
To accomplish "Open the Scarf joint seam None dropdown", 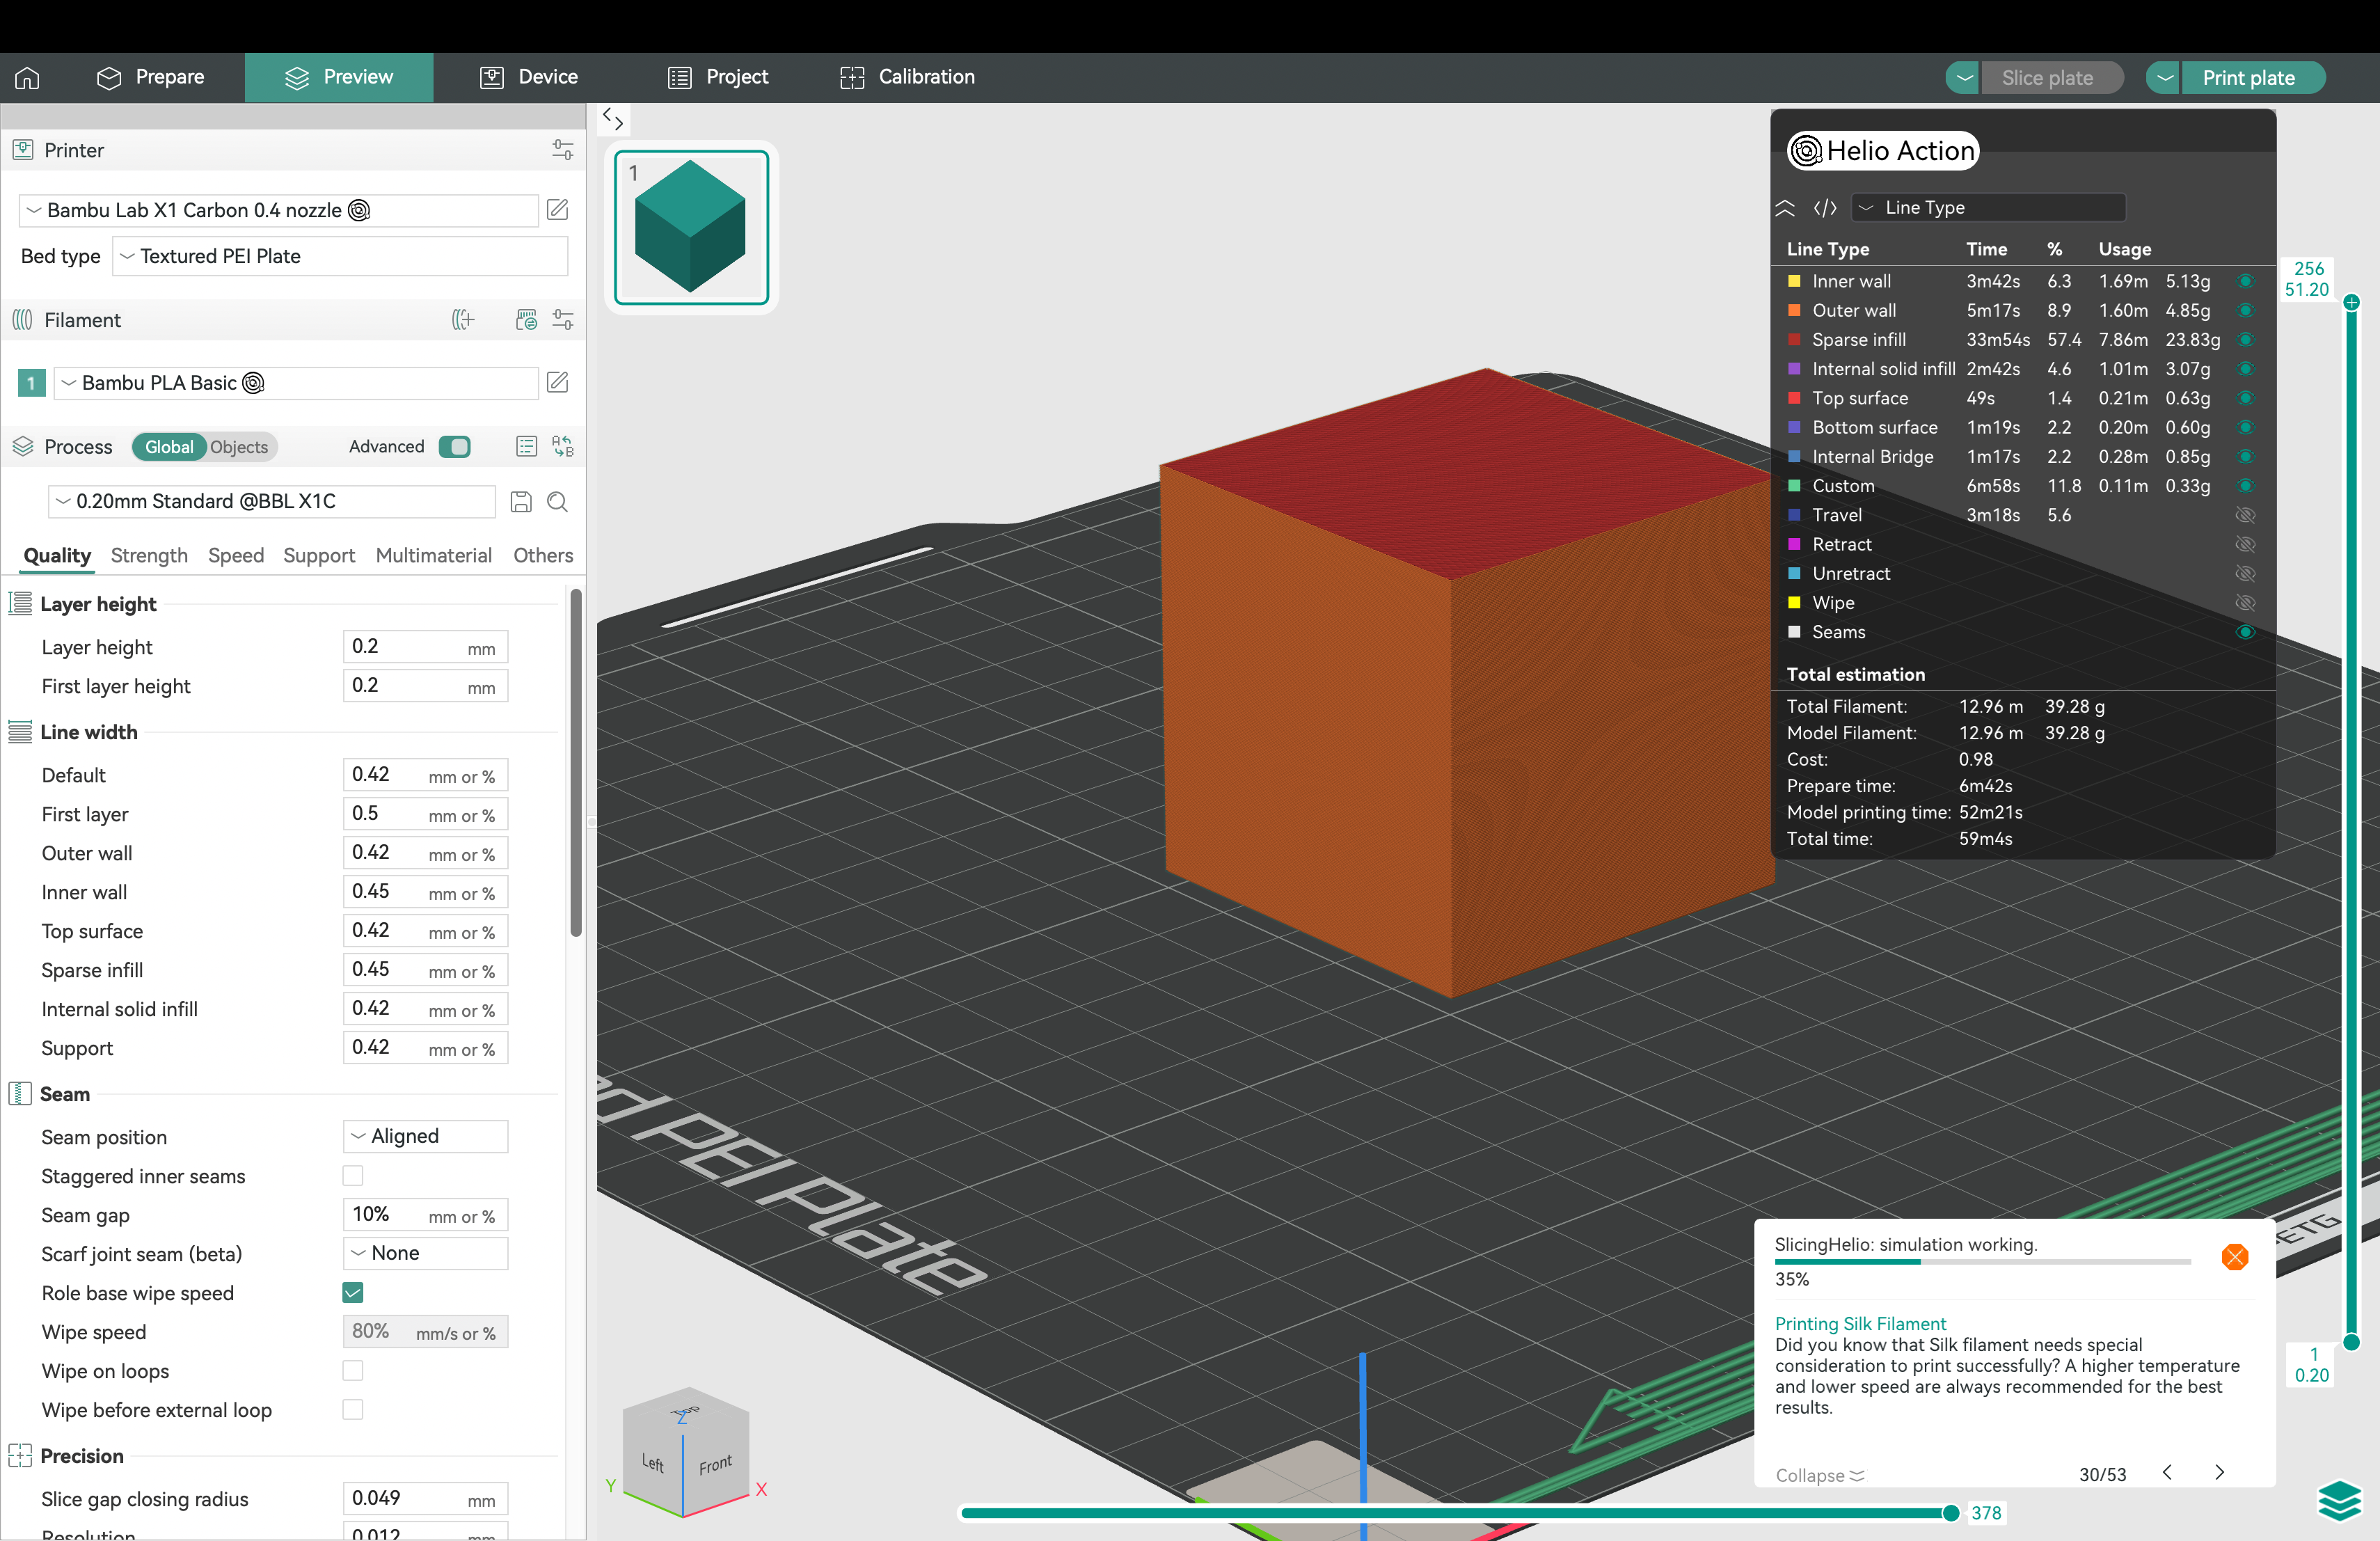I will tap(425, 1253).
